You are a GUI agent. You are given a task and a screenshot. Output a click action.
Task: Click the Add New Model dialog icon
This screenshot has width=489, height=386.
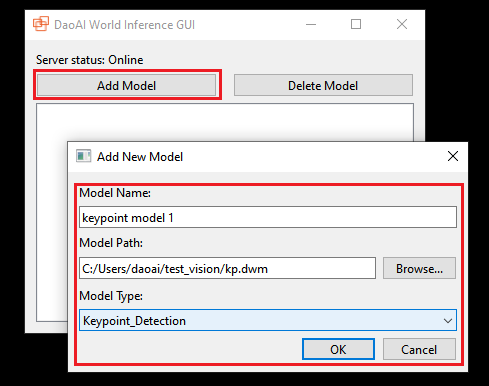pos(83,156)
